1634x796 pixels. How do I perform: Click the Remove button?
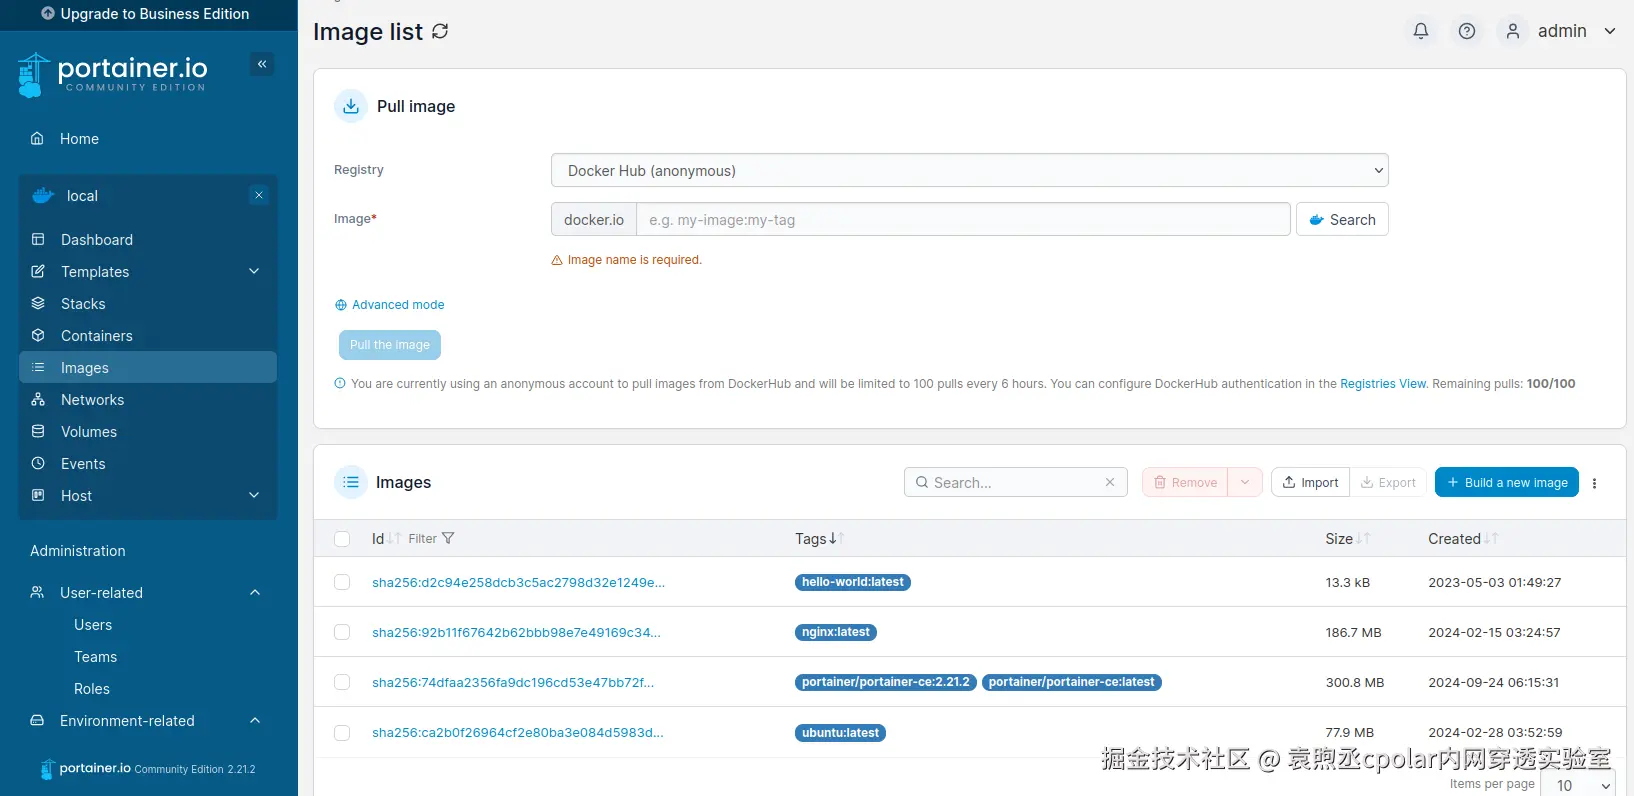pos(1185,482)
